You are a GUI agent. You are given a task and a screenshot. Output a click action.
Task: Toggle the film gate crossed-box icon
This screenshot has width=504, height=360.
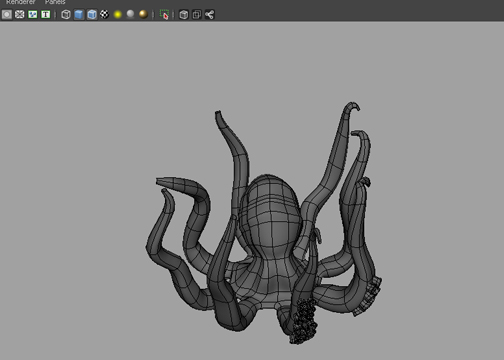coord(20,14)
